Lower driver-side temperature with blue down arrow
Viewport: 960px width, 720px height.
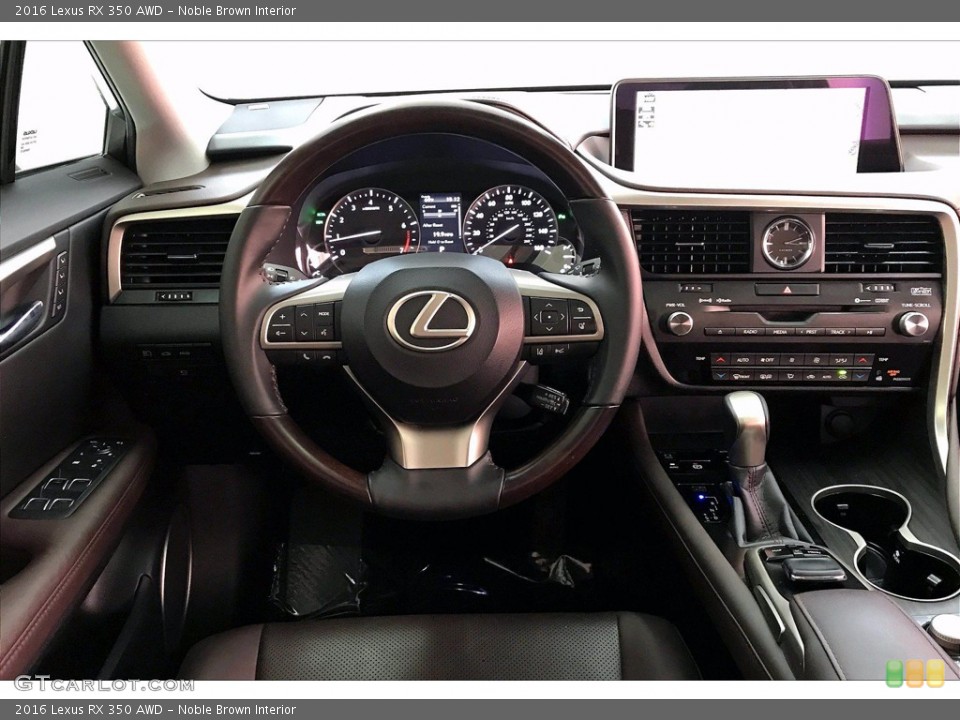pyautogui.click(x=721, y=376)
